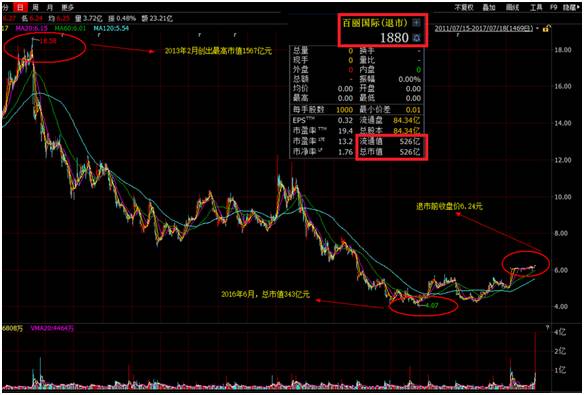
Task: Expand the date range dropdown arrow
Action: [538, 29]
